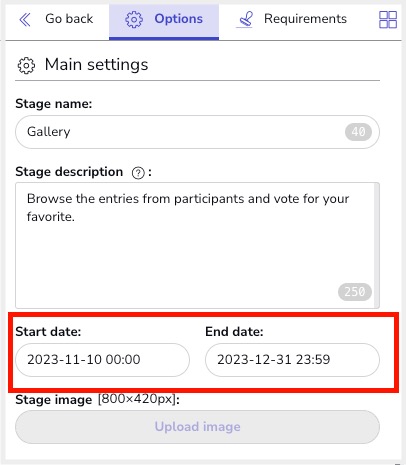
Task: Click the double-chevron Go back icon
Action: click(25, 19)
